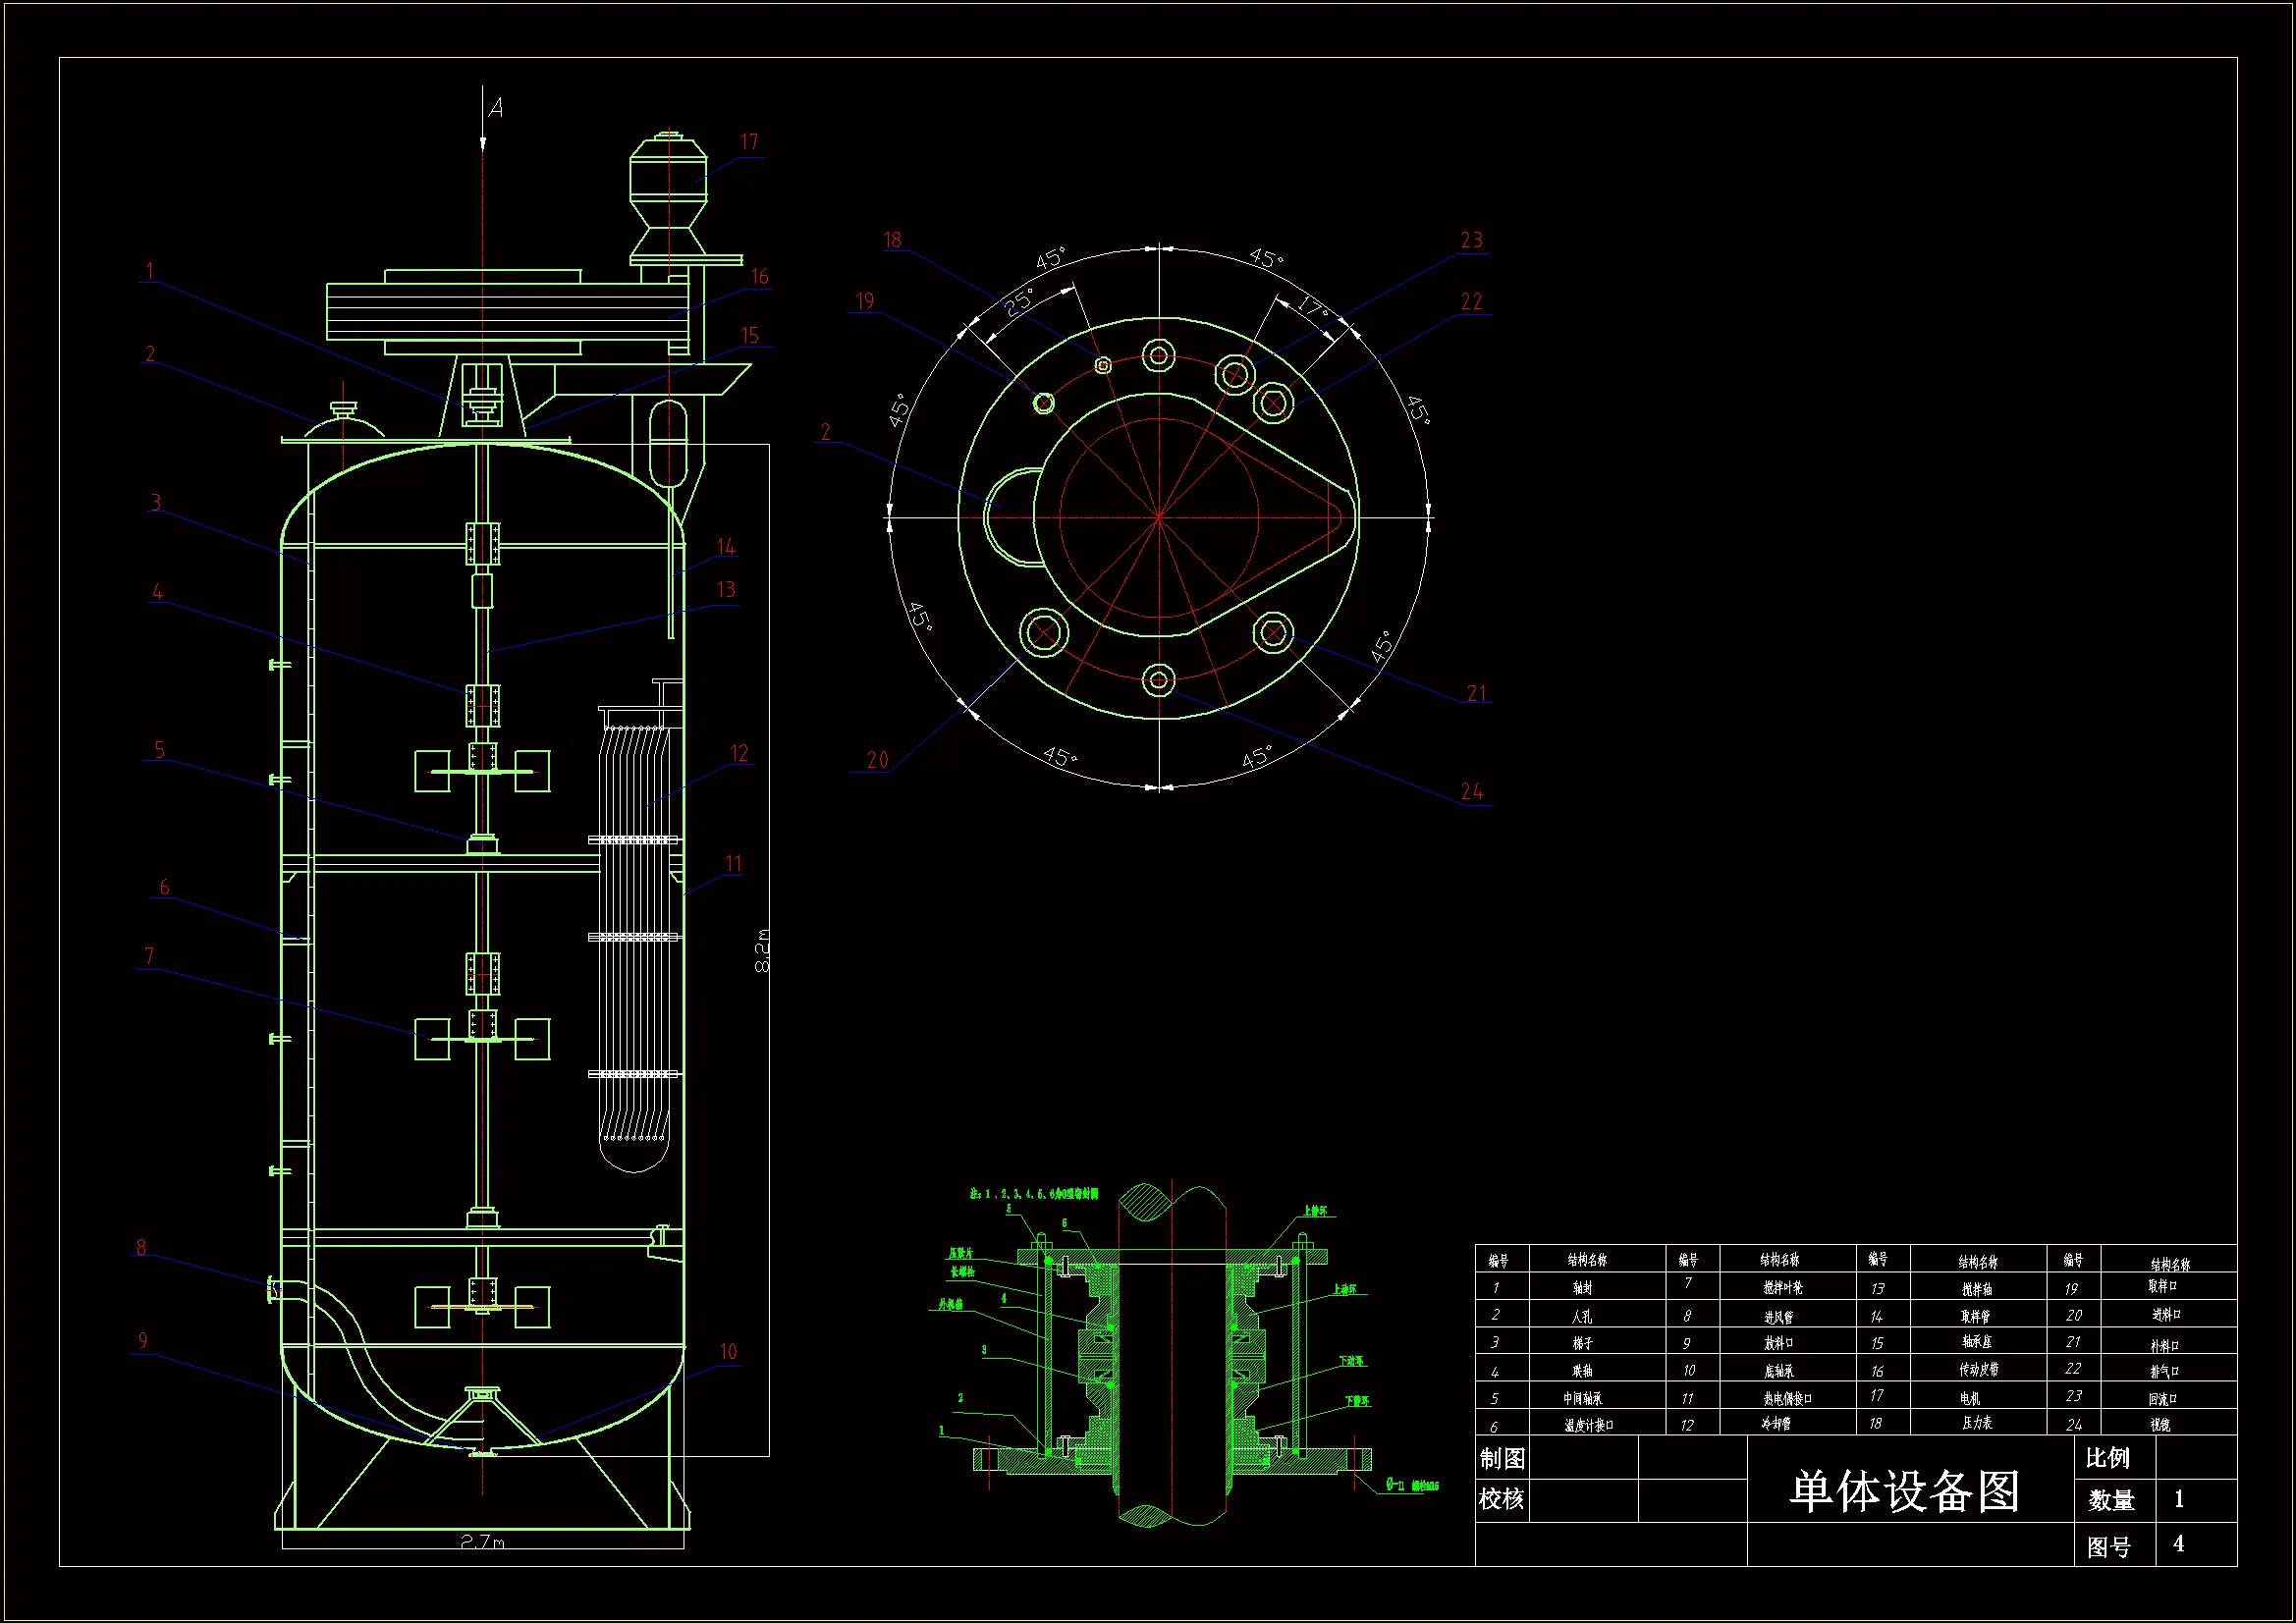
Task: Click callout number 24 in the top view
Action: point(1471,791)
